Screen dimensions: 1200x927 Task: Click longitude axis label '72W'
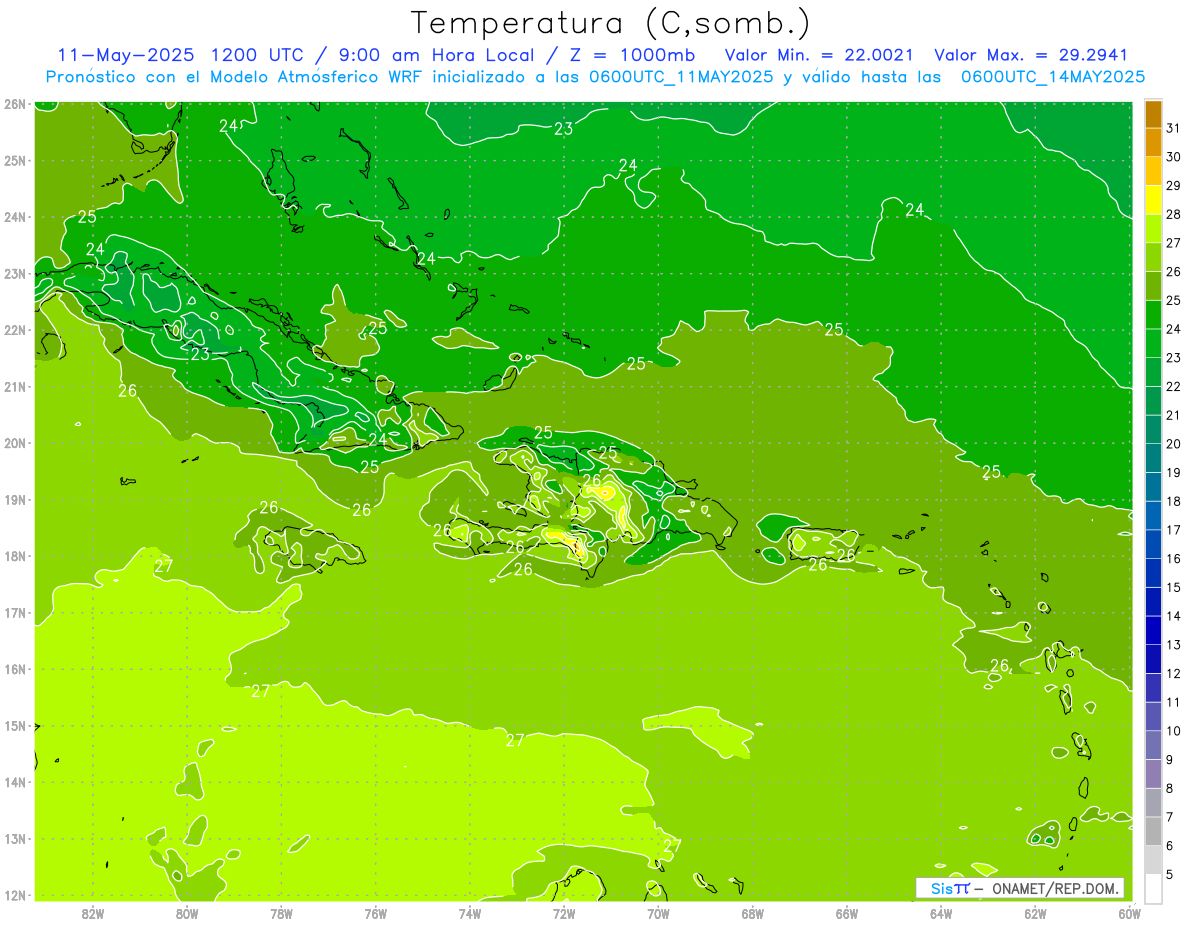tap(564, 914)
